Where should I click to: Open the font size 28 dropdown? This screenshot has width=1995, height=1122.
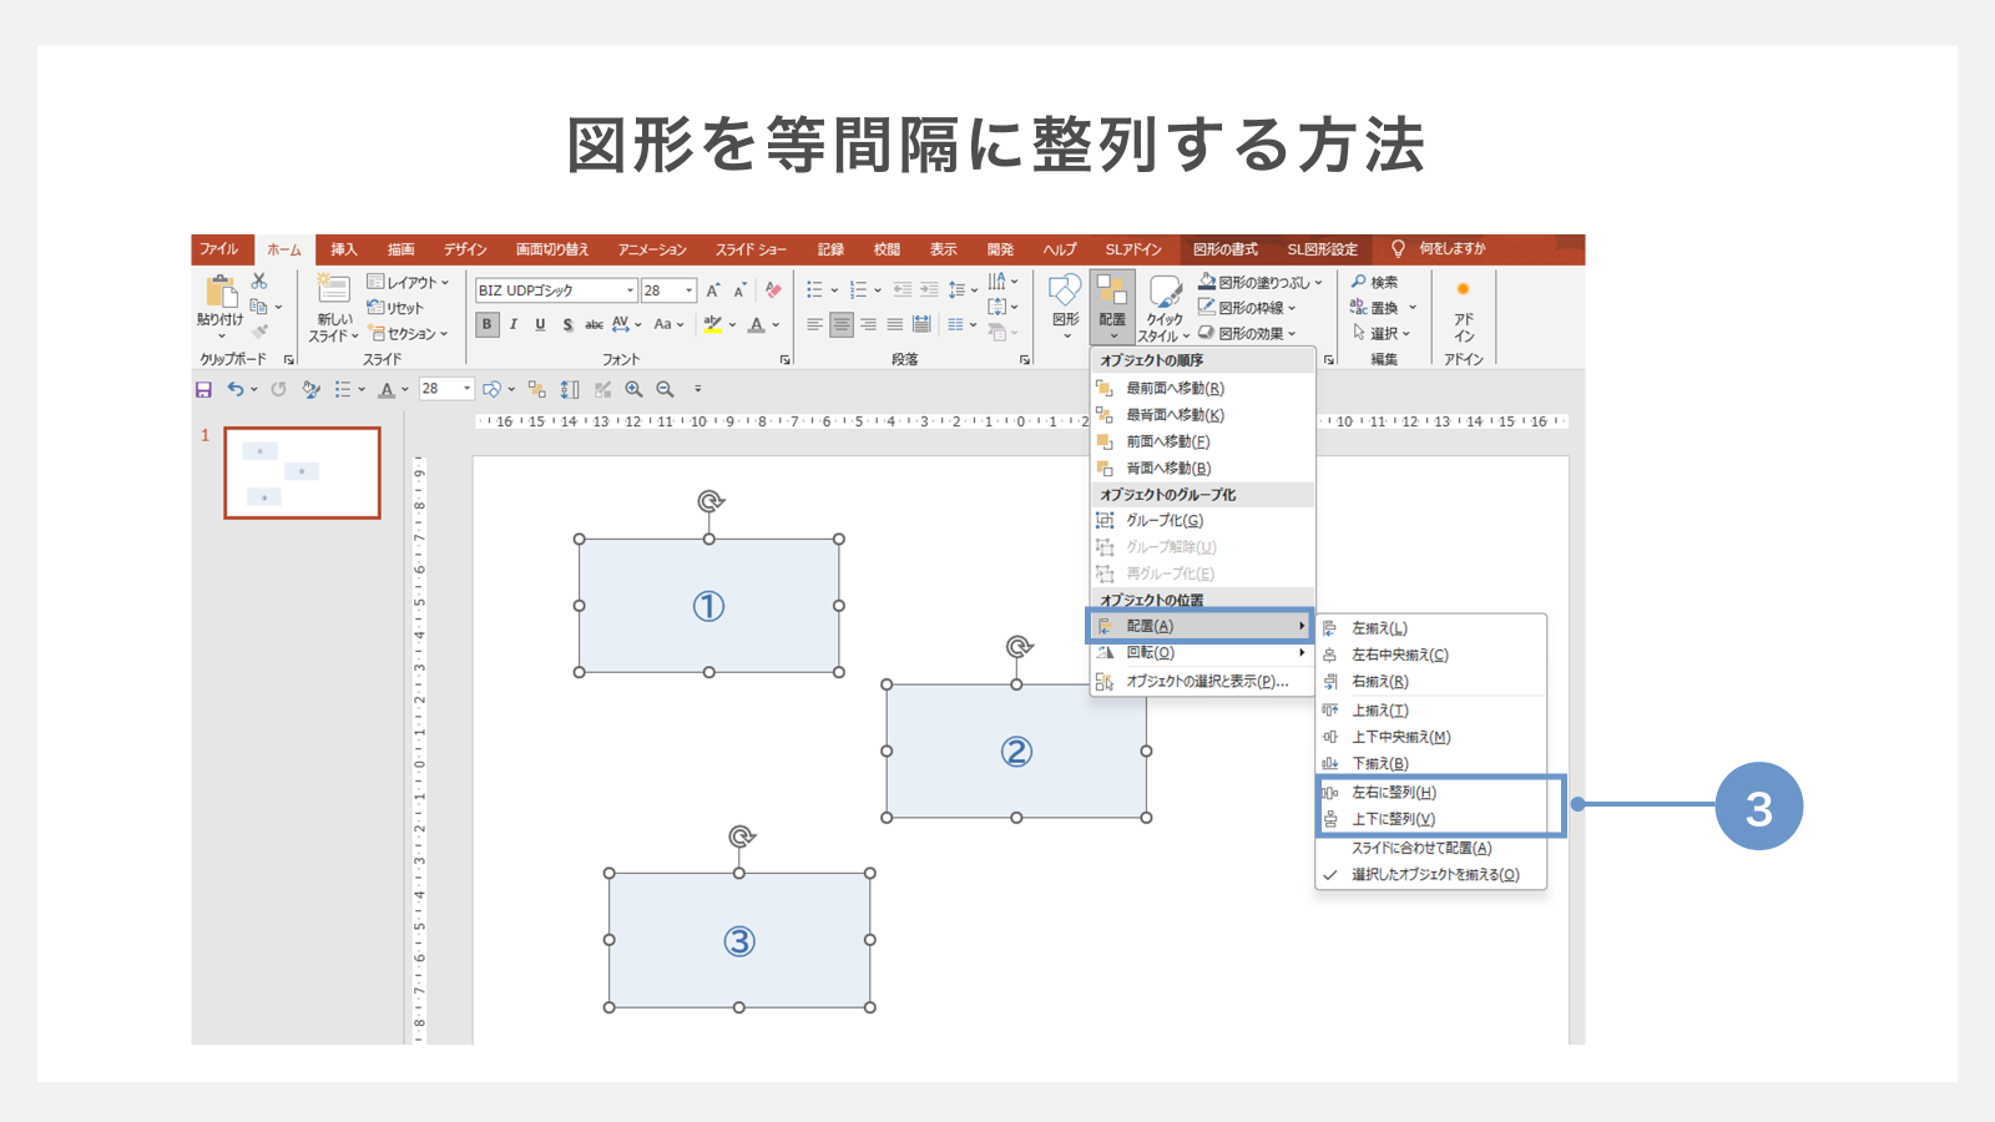[x=688, y=290]
